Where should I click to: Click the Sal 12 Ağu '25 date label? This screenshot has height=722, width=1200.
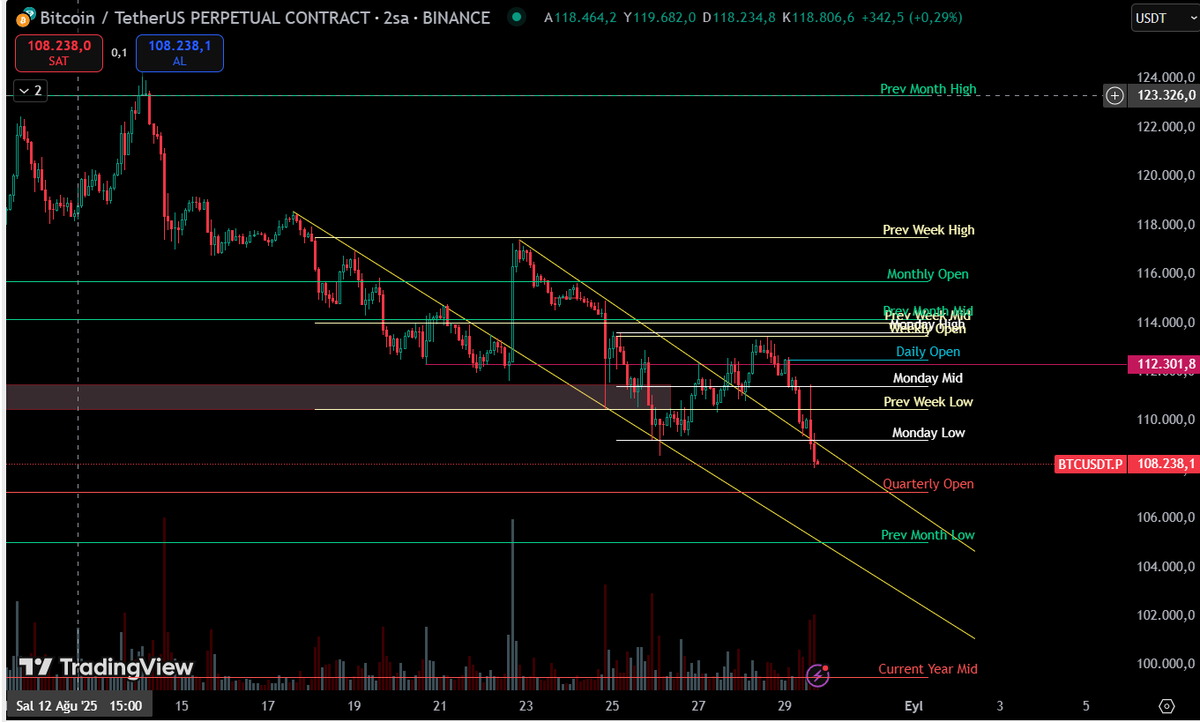point(79,706)
